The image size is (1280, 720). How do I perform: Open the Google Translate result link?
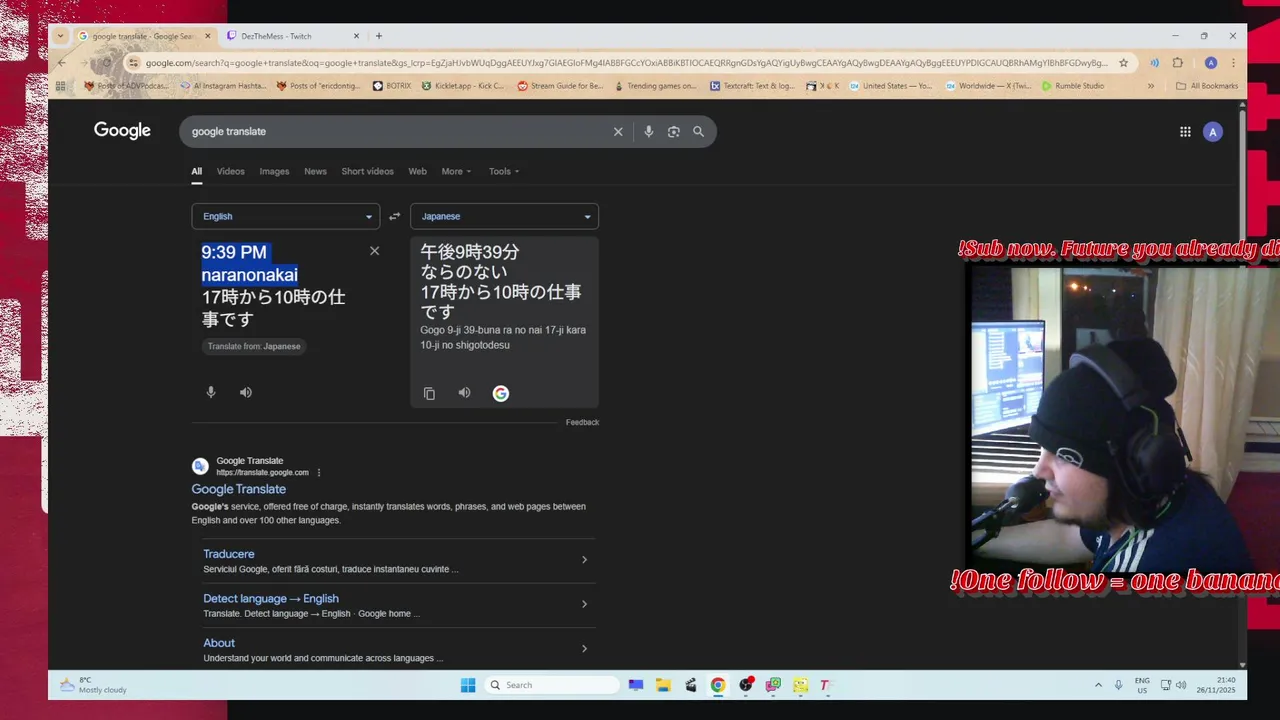239,489
